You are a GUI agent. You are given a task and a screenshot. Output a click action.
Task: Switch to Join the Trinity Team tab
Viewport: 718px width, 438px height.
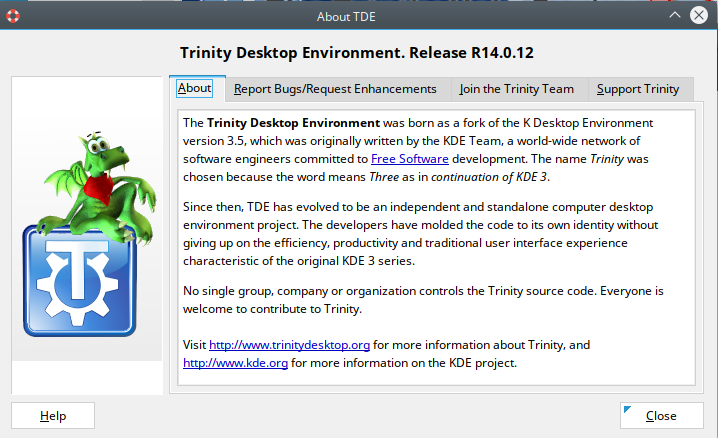[x=516, y=89]
